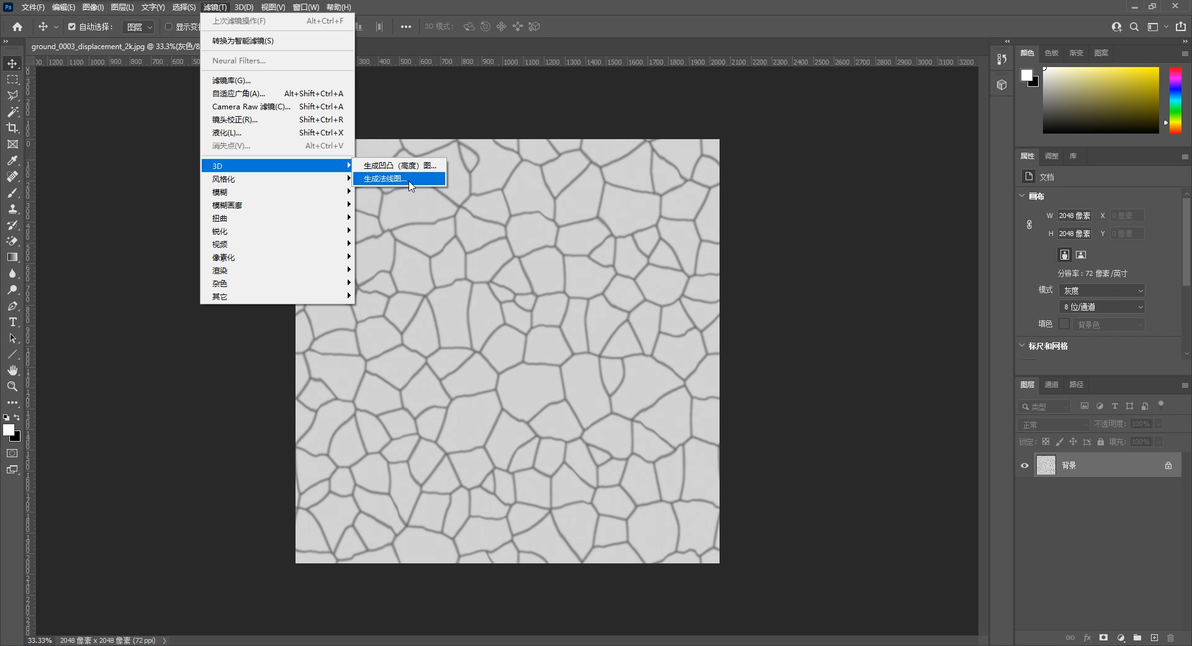Hide the 背景 layer with eye icon
1192x646 pixels.
1024,465
